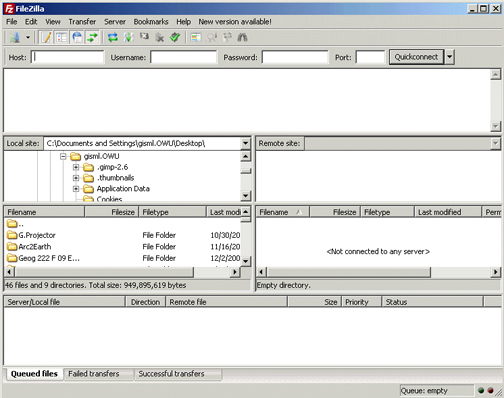This screenshot has width=504, height=398.
Task: Select the .thumbnails folder in tree
Action: coord(115,178)
